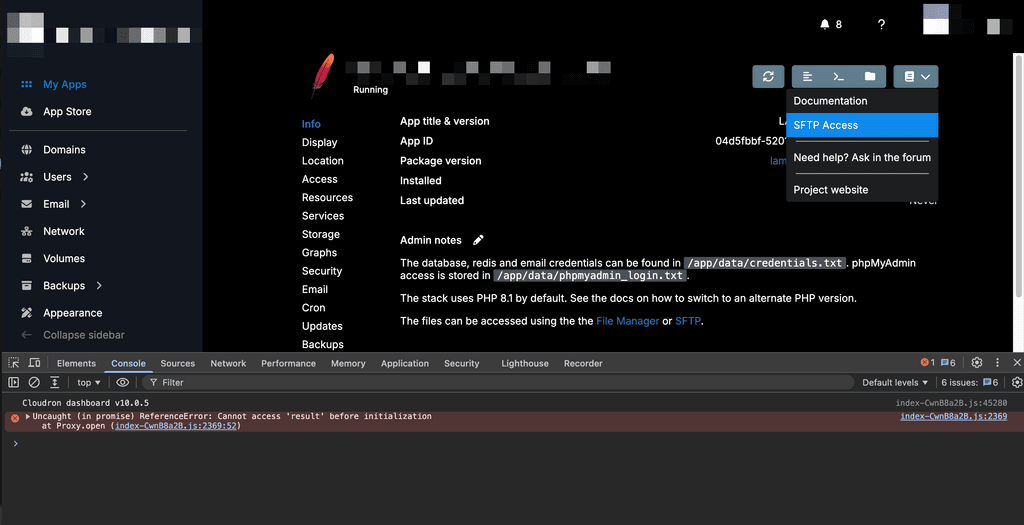Viewport: 1024px width, 525px height.
Task: Select the Cron app settings section
Action: (313, 308)
